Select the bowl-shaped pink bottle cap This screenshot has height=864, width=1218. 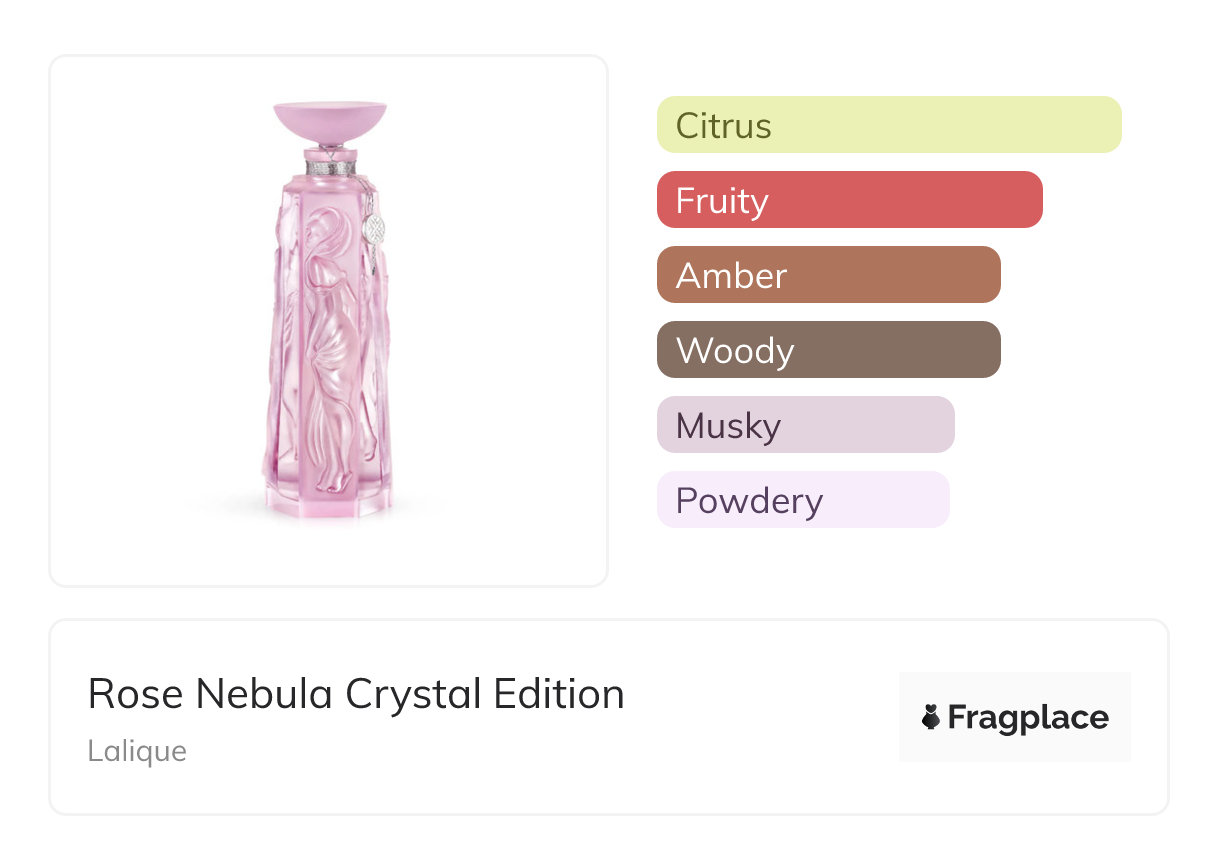coord(330,120)
